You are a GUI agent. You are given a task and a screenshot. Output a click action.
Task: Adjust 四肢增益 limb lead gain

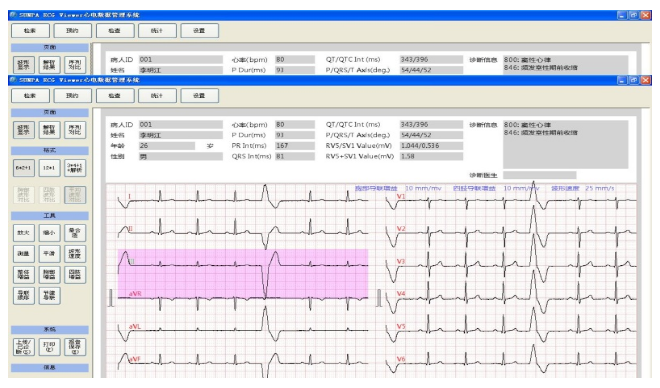[x=75, y=275]
